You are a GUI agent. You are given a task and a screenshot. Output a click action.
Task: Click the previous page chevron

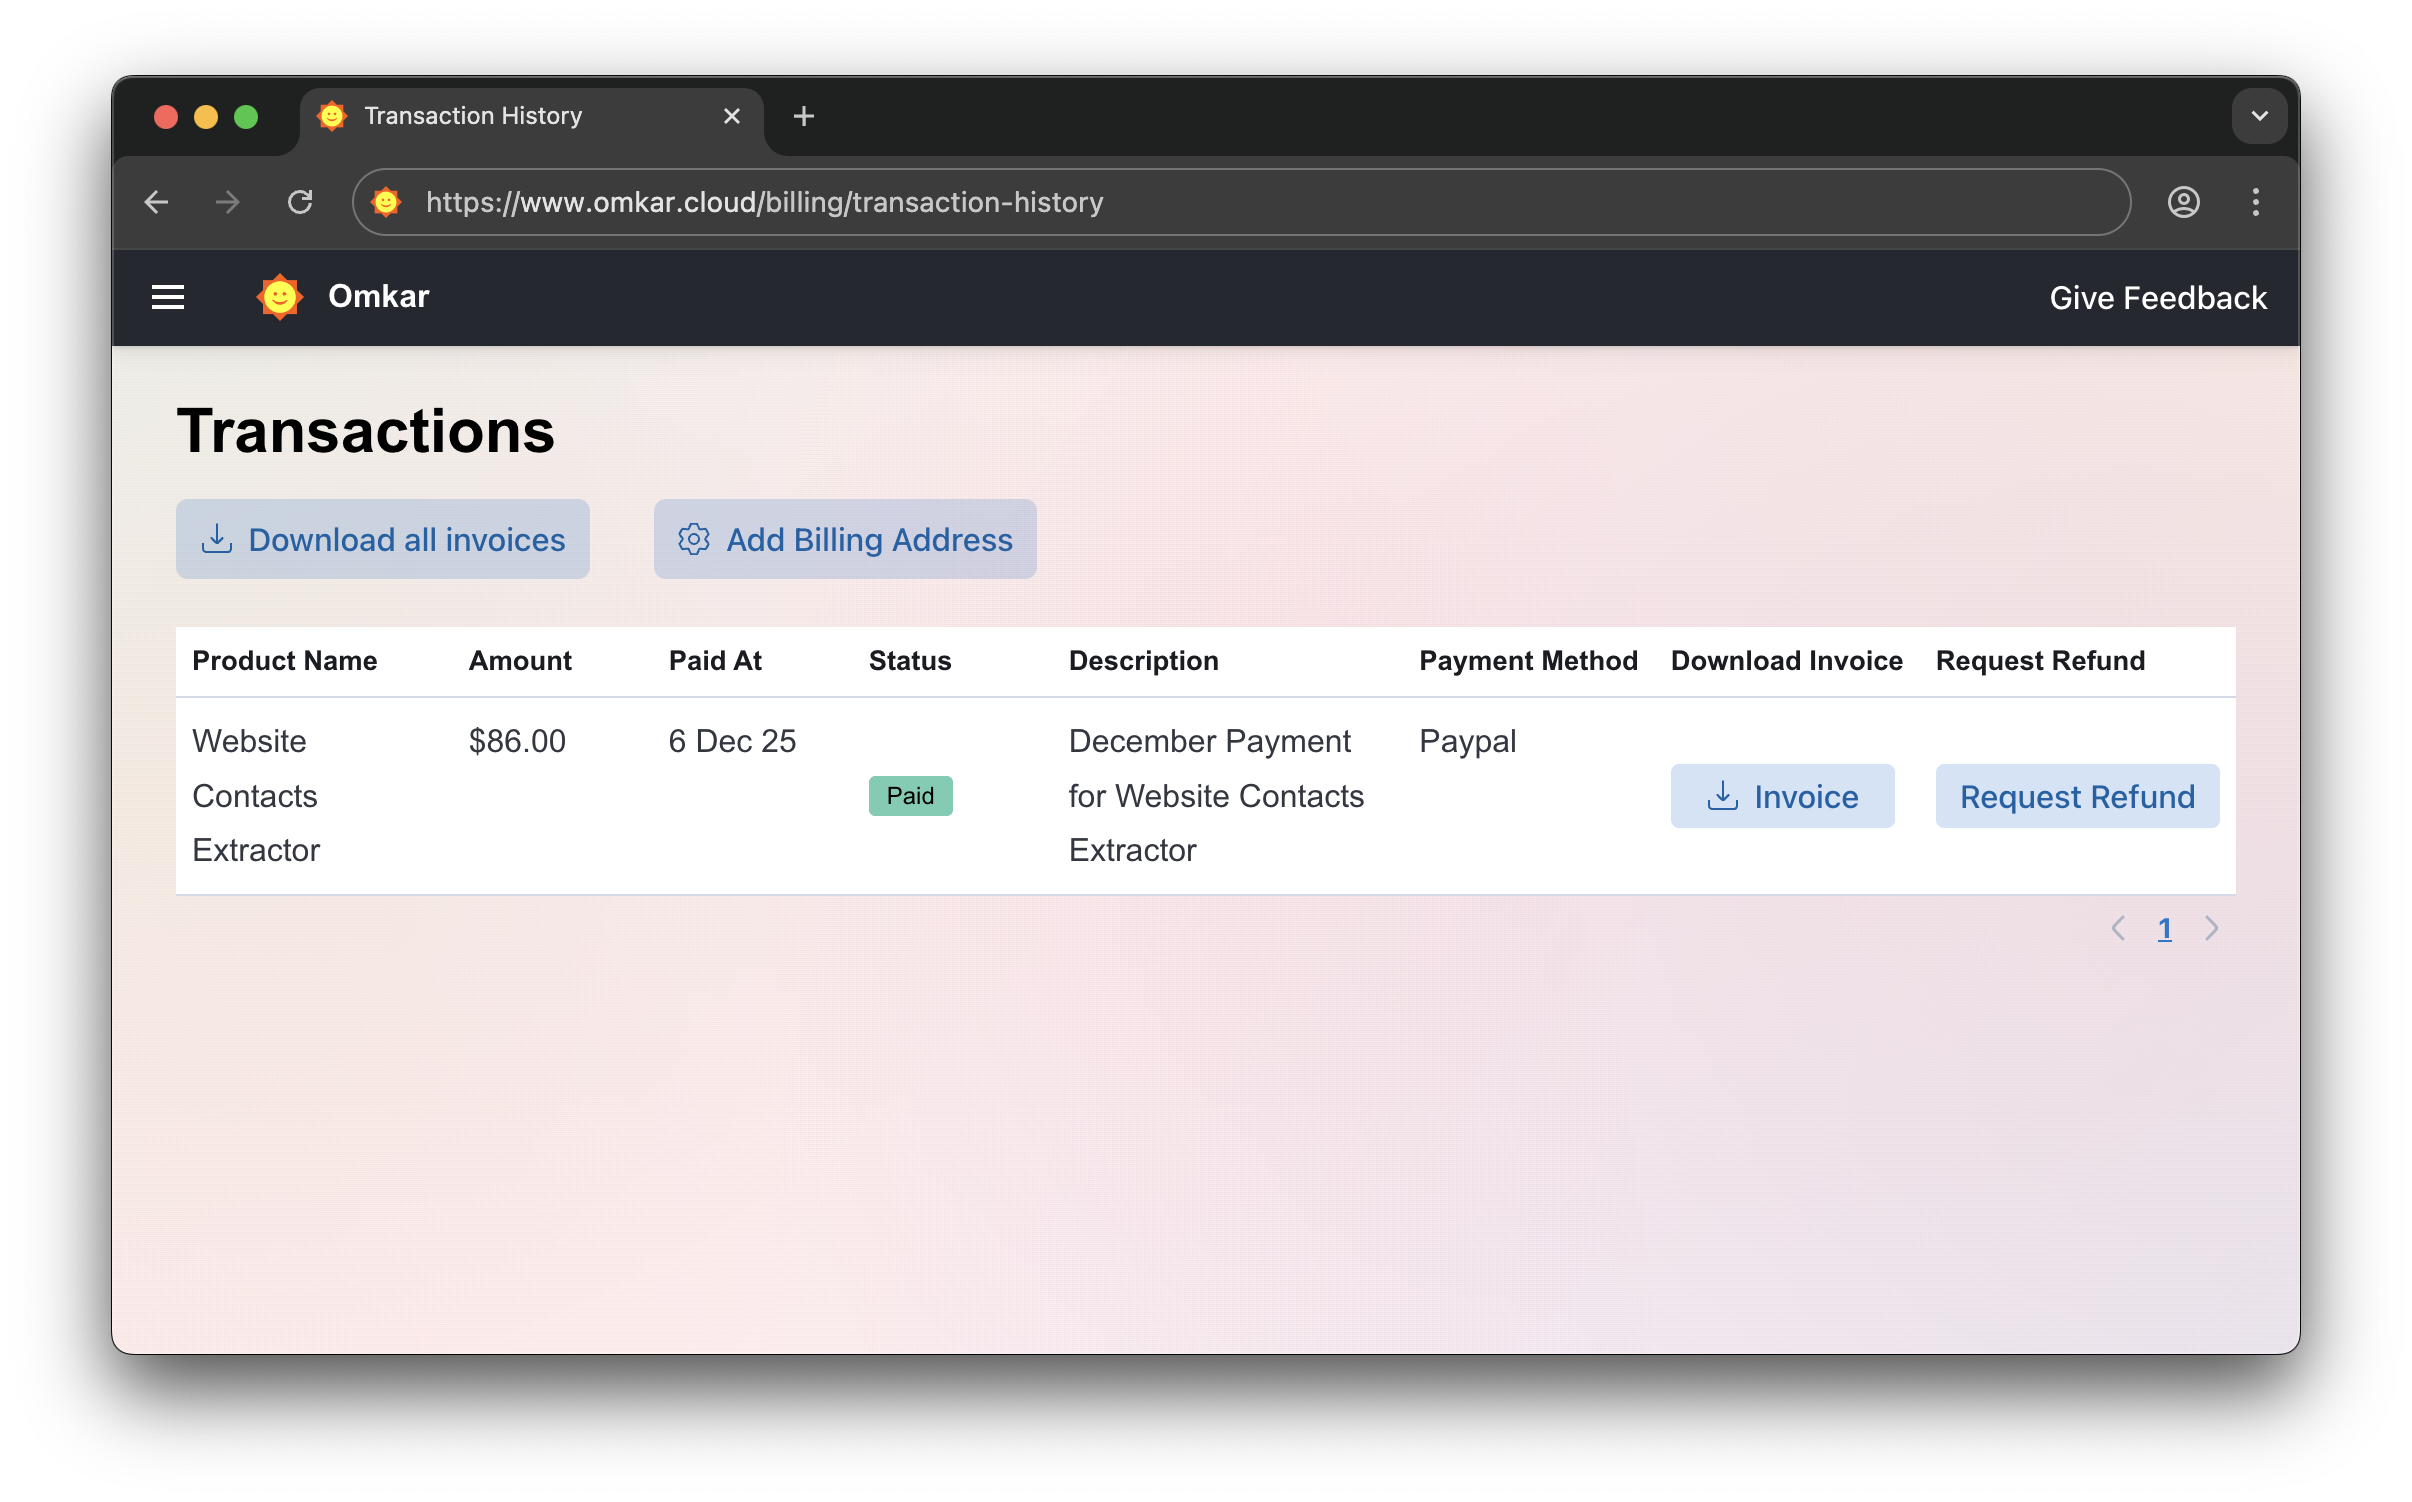pyautogui.click(x=2118, y=928)
